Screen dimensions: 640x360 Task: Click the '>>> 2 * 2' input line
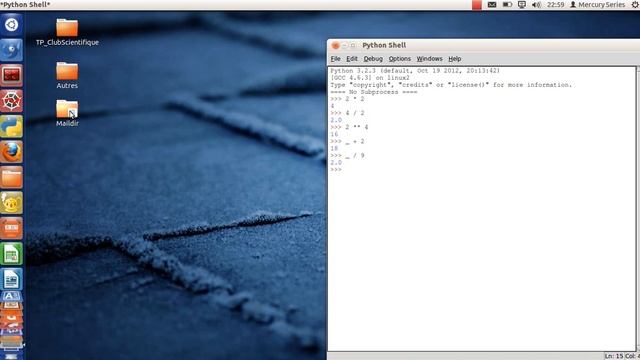(x=347, y=99)
